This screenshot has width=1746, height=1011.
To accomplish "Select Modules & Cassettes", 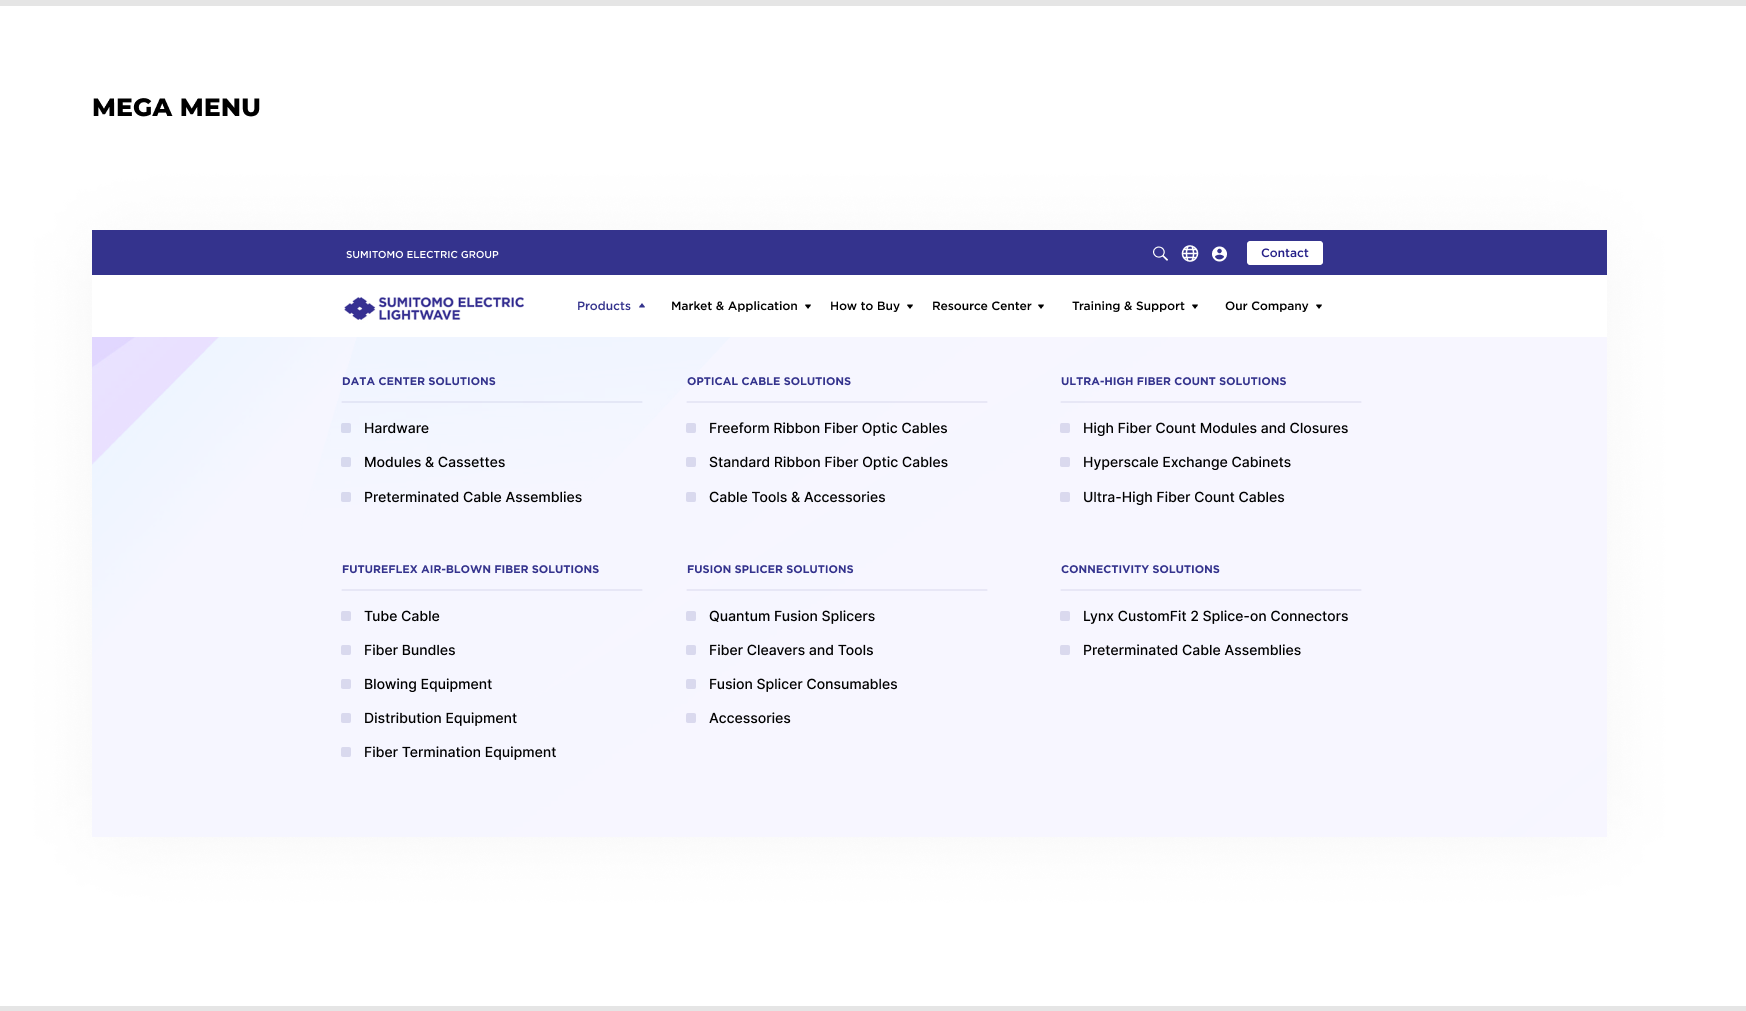I will [x=434, y=462].
